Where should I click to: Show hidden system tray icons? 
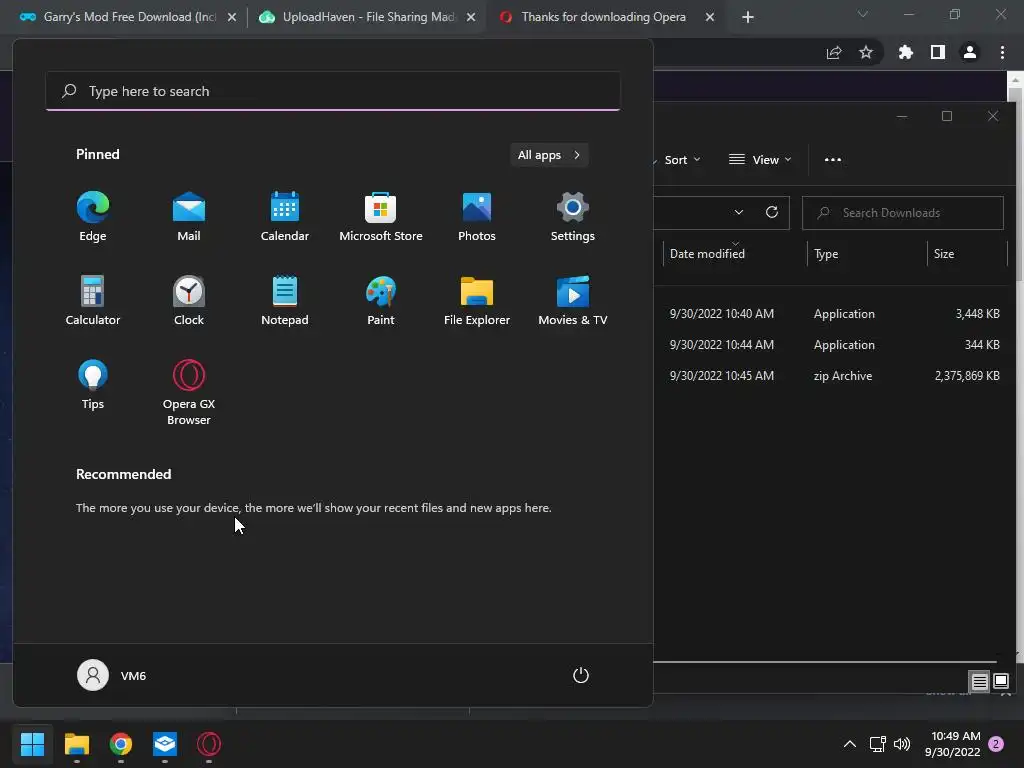(x=850, y=743)
